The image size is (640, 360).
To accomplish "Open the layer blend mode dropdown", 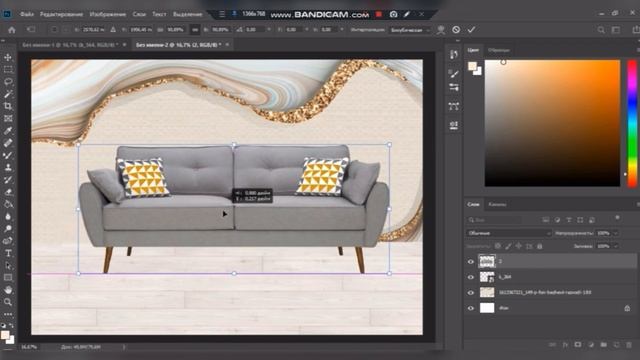I will coord(509,233).
